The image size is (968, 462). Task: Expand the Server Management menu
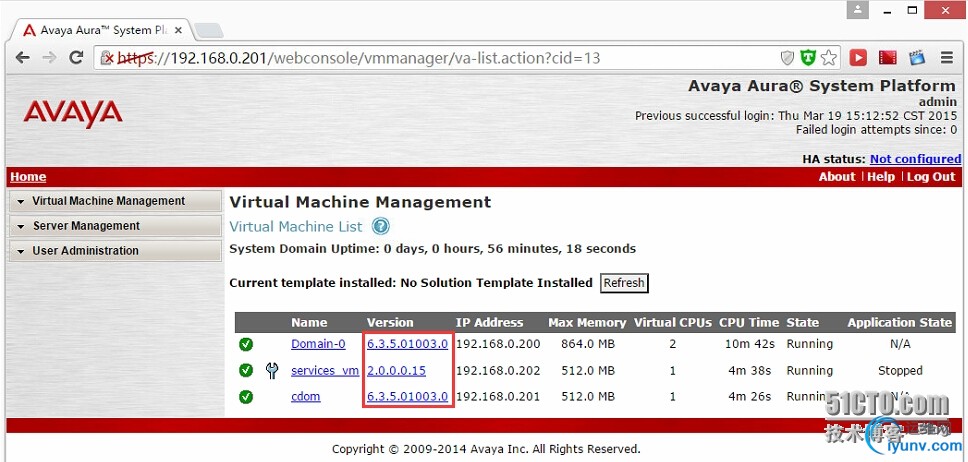point(115,226)
